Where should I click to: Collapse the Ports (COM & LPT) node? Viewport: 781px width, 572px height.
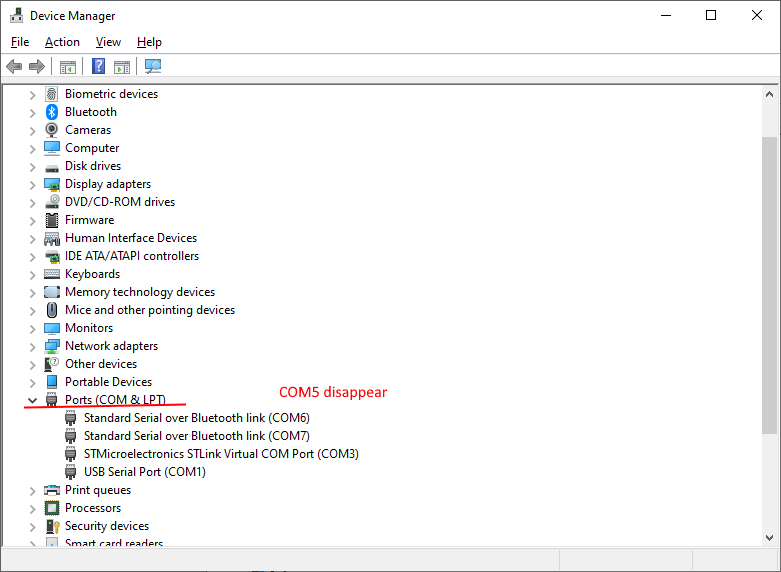pos(32,400)
